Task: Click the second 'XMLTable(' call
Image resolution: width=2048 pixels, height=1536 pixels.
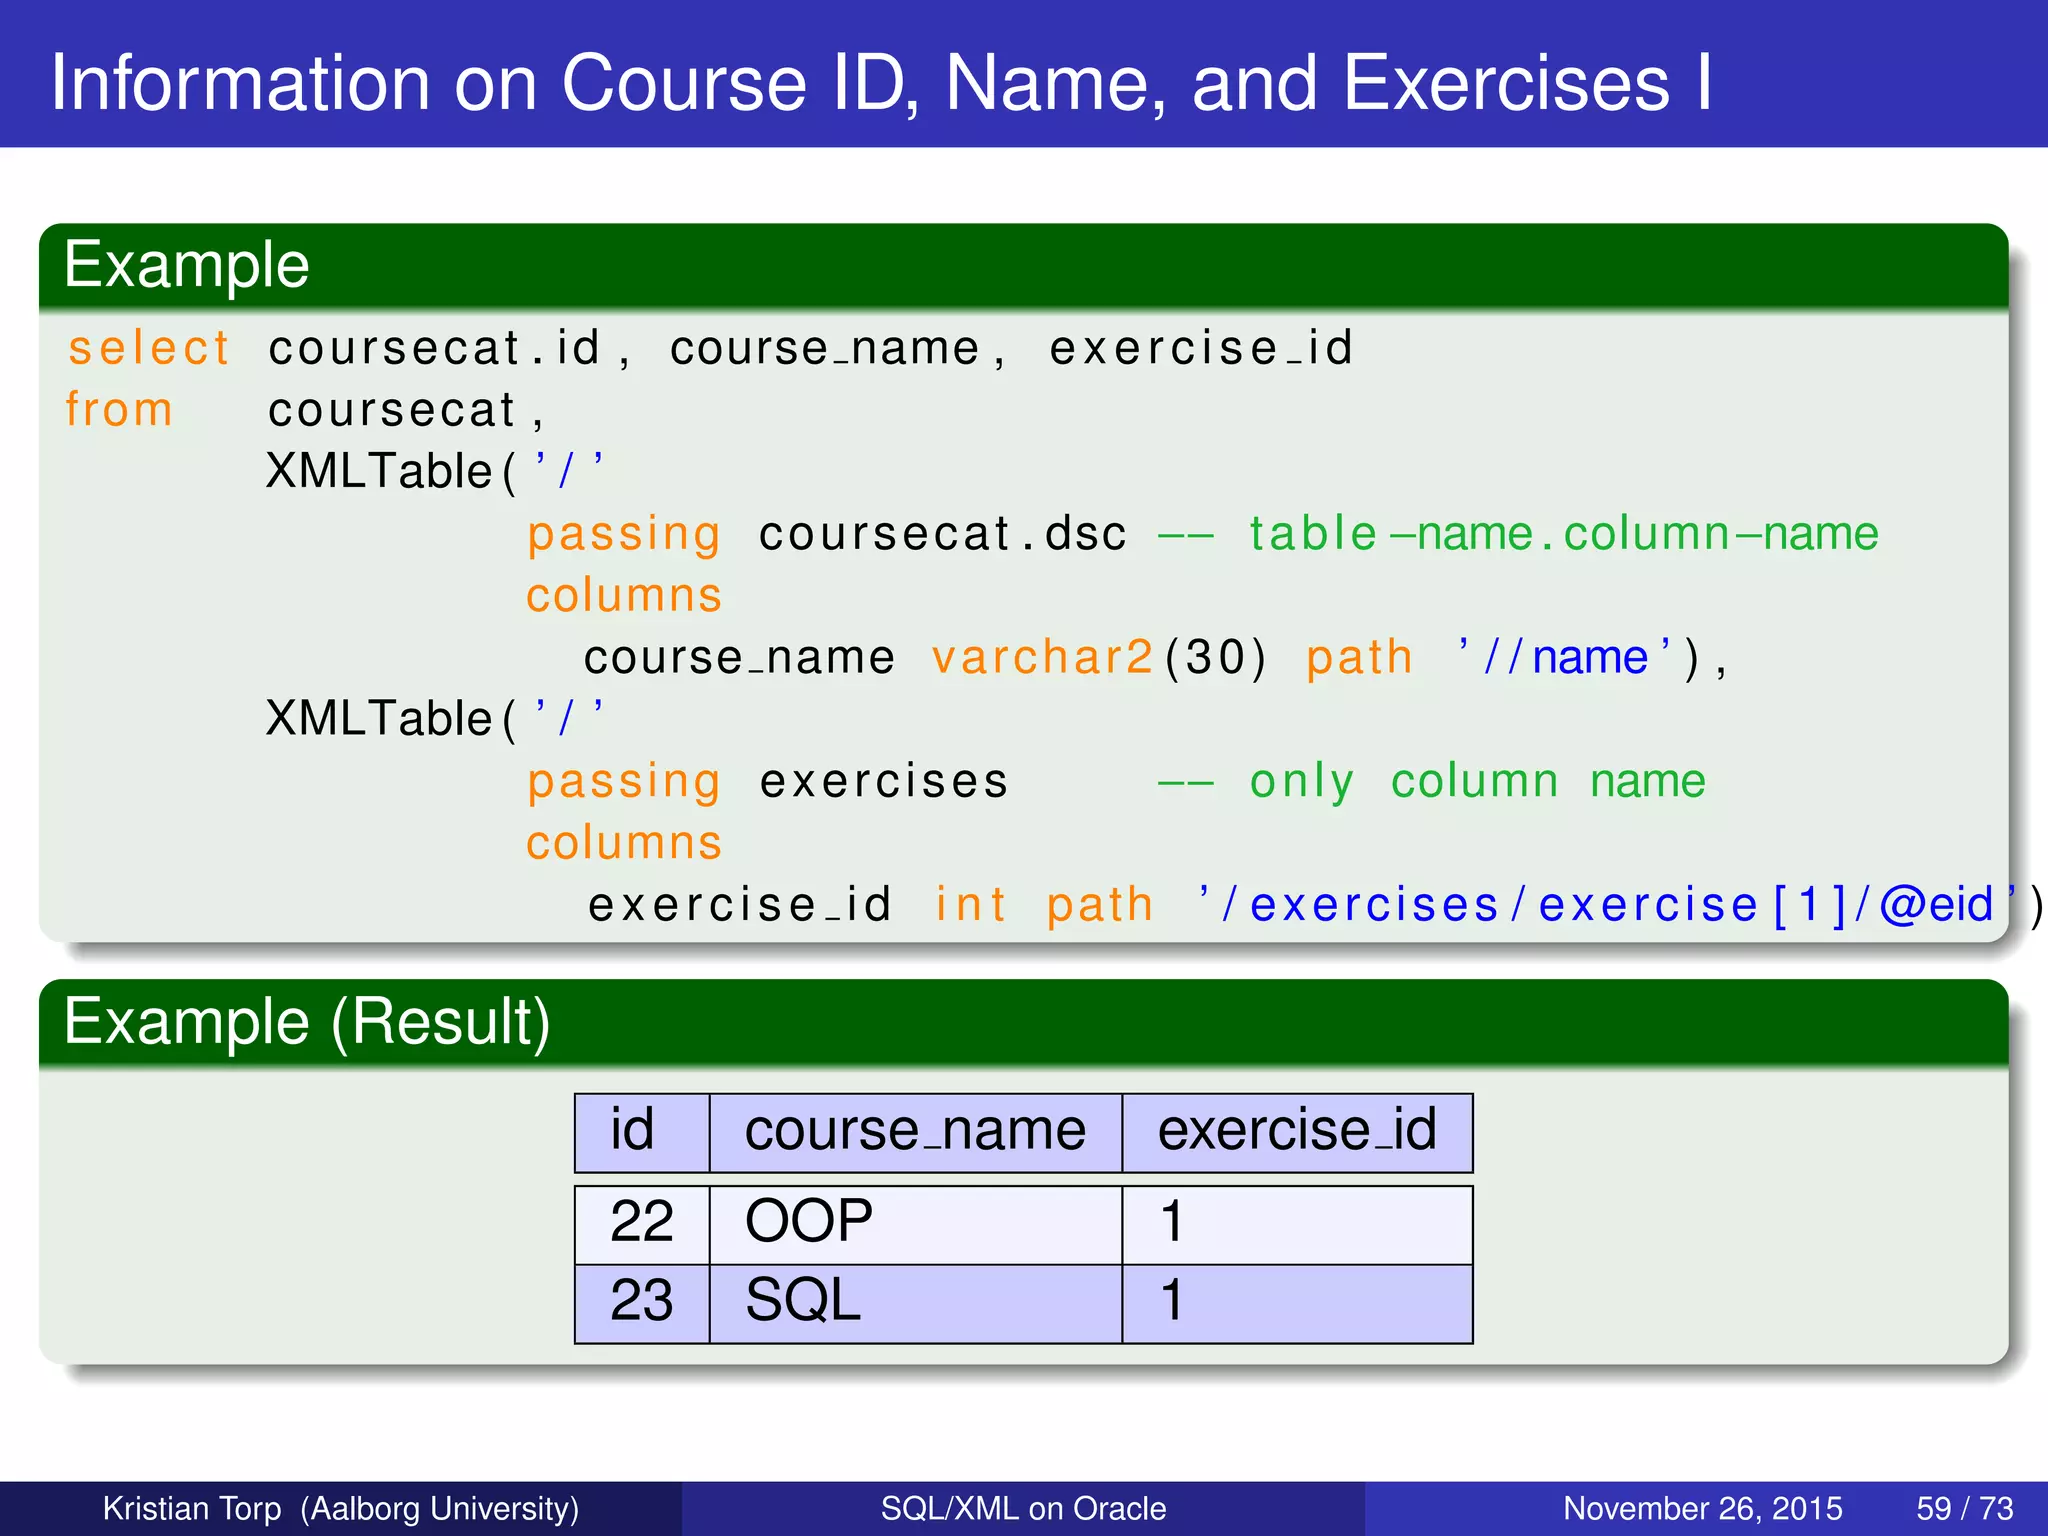Action: (391, 719)
